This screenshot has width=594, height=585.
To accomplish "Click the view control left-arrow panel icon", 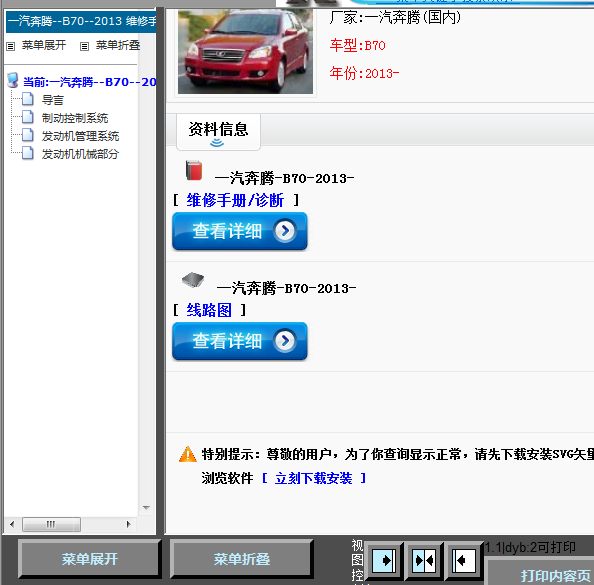I will (464, 560).
